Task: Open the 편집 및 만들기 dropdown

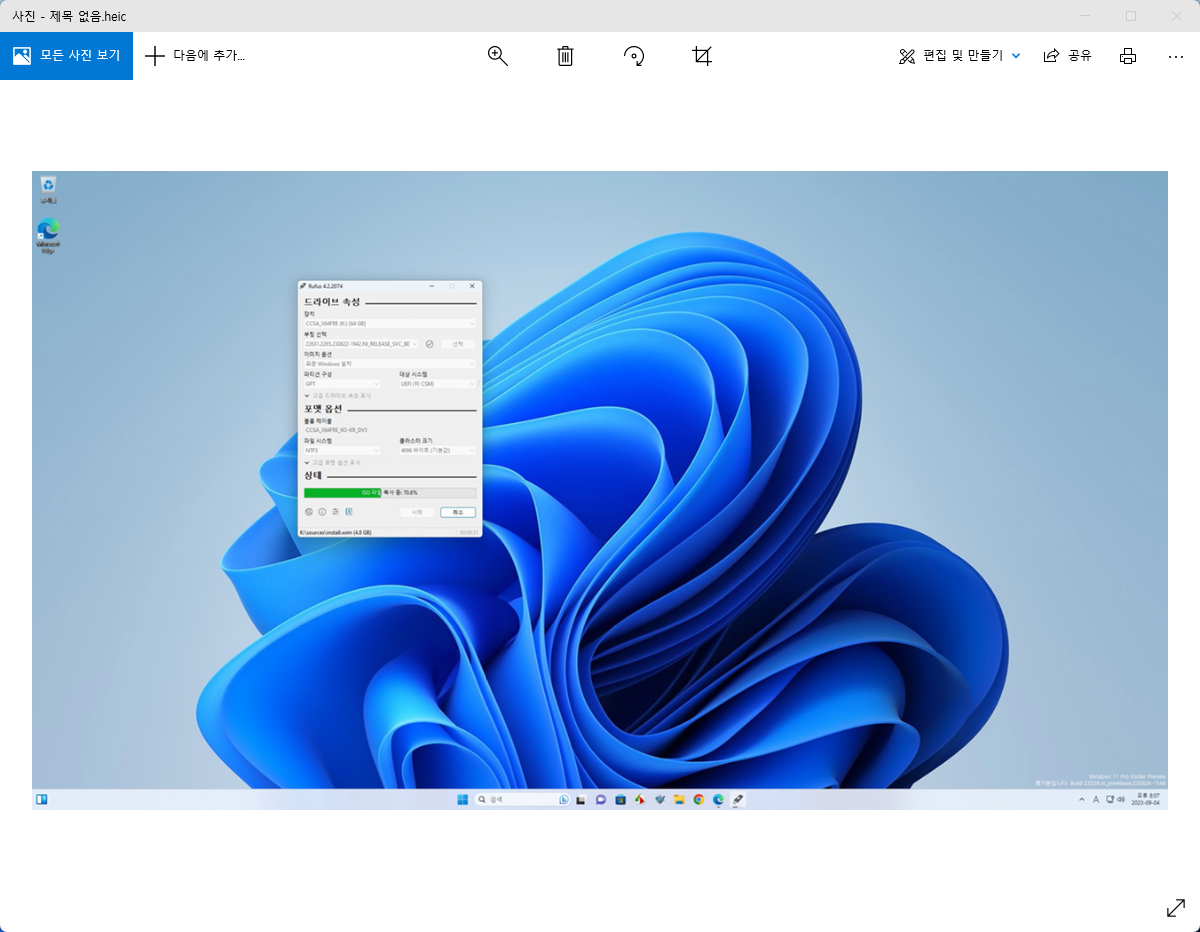Action: (960, 56)
